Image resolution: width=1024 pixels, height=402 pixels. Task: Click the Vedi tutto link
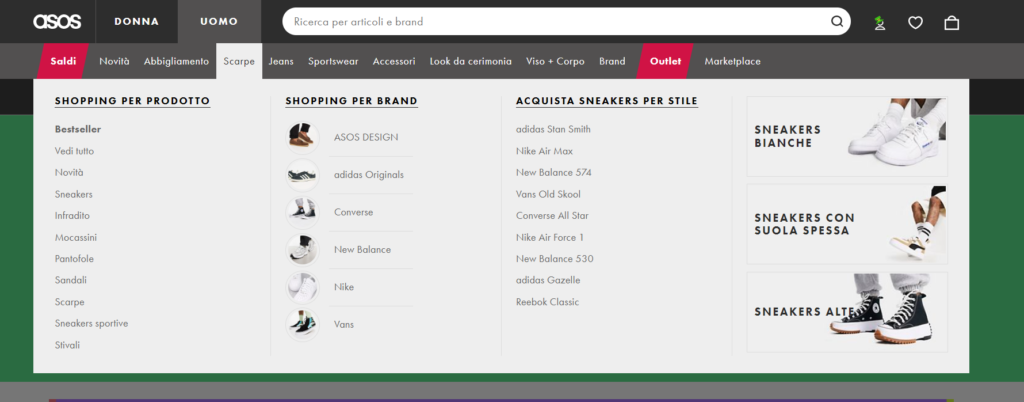click(x=74, y=151)
